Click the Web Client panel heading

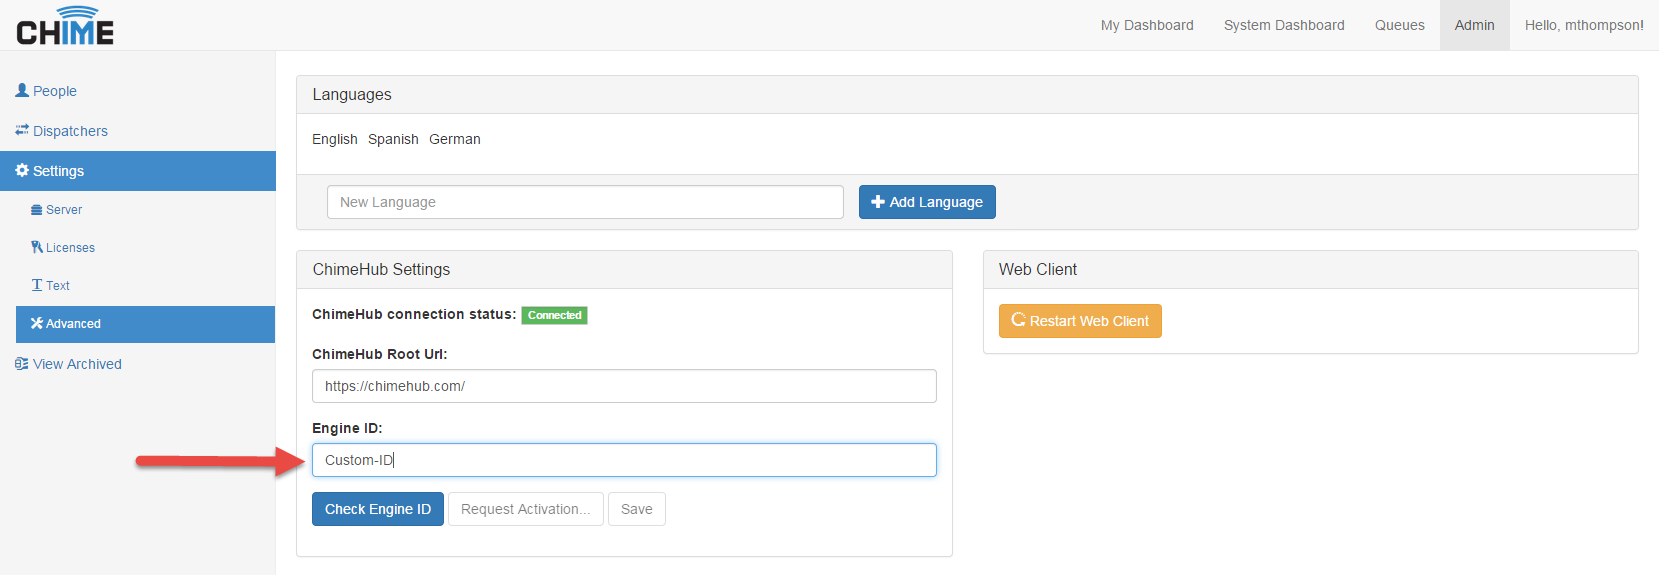(x=1038, y=270)
